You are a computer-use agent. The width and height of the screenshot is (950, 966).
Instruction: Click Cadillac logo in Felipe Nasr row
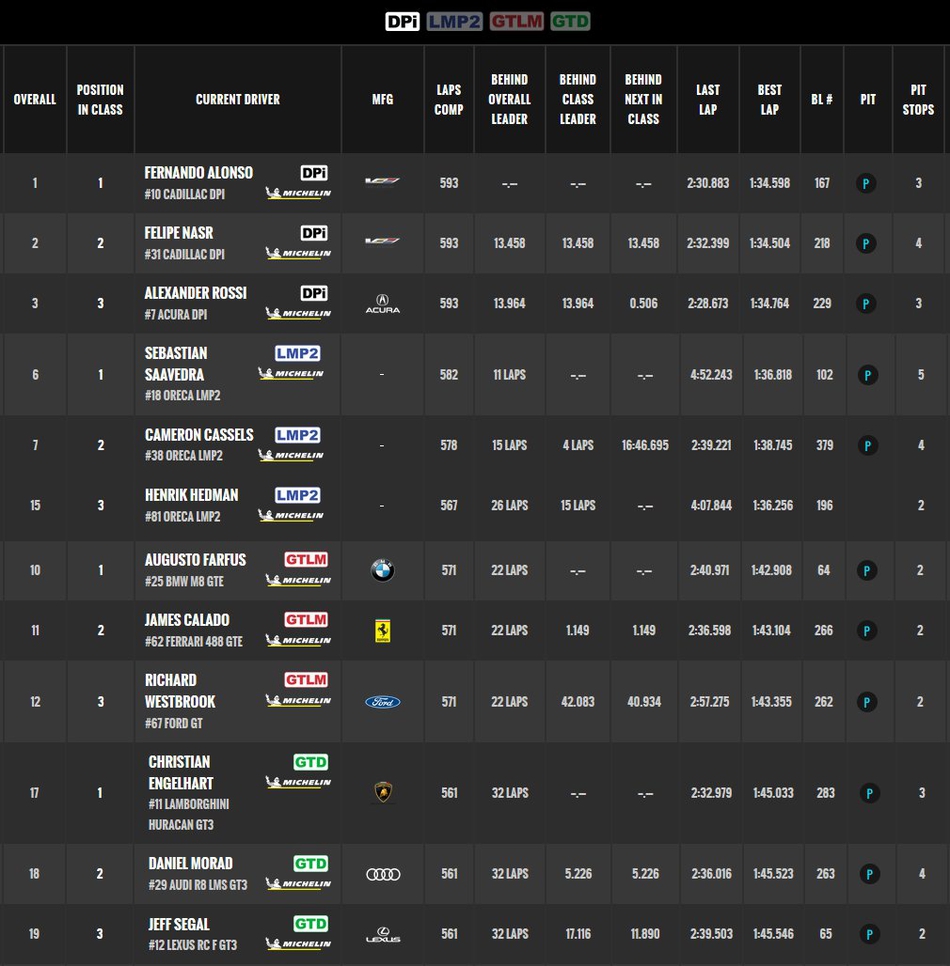382,241
